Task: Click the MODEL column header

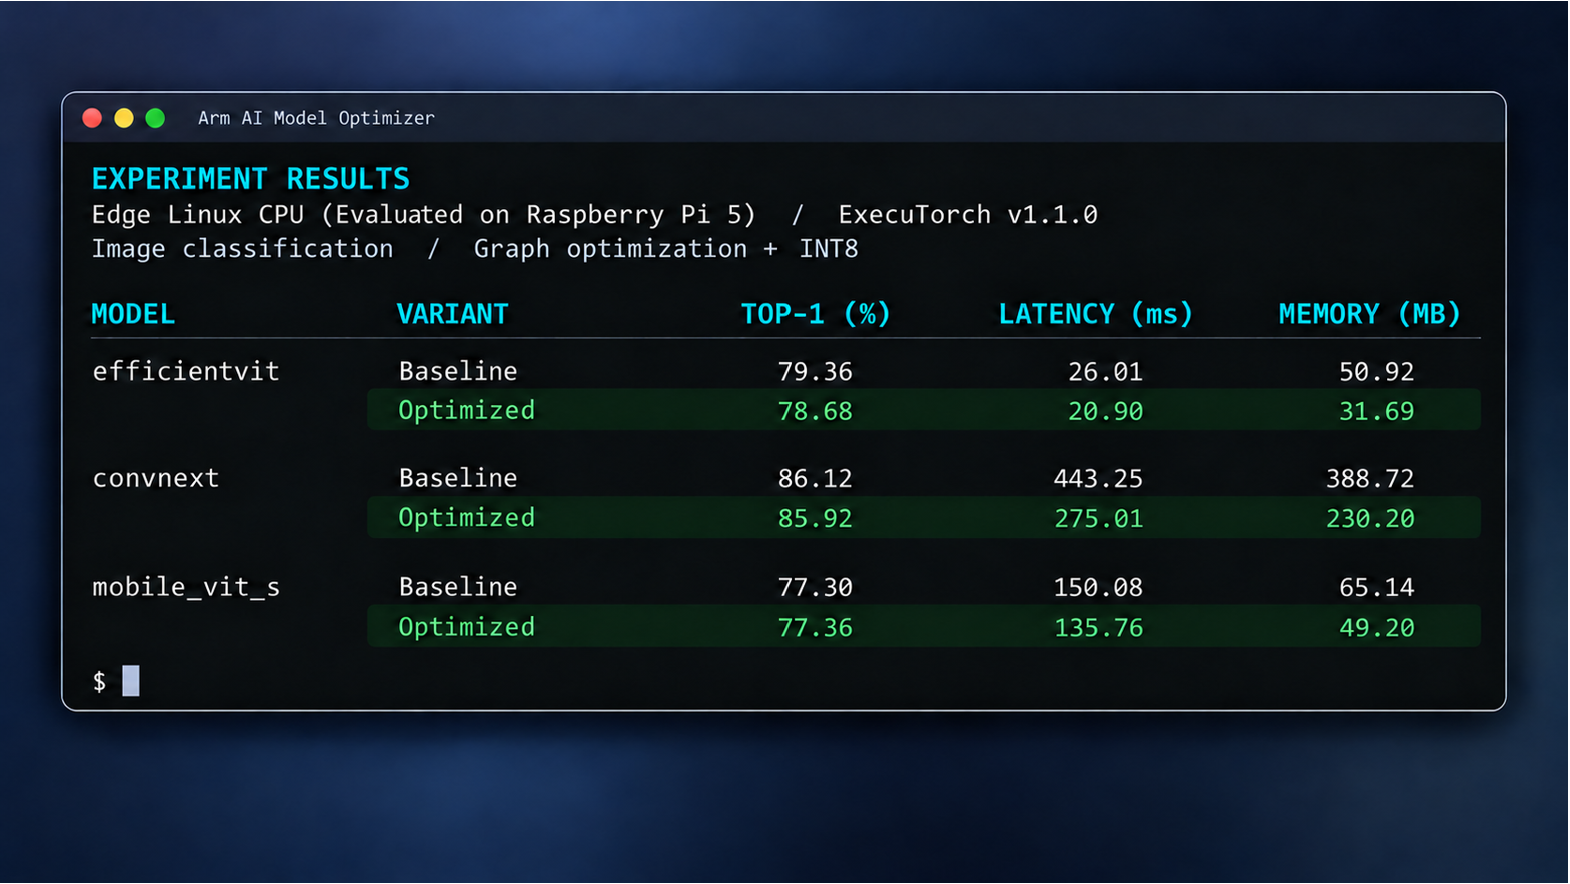Action: [133, 314]
